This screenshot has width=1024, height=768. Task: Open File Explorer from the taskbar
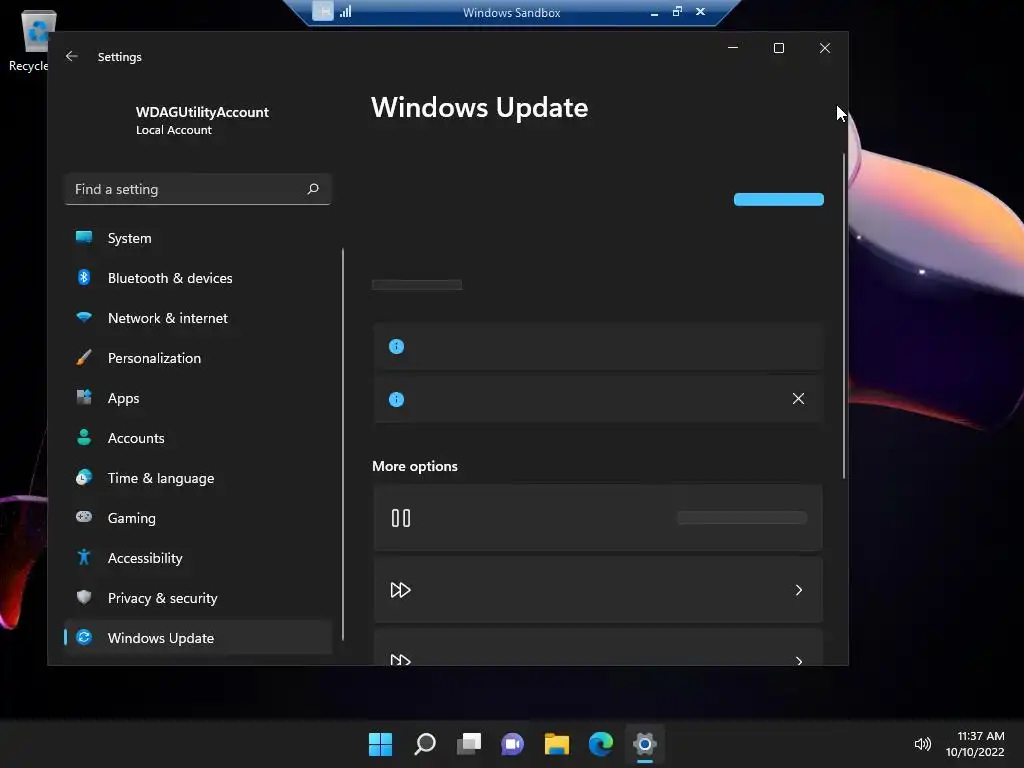(556, 744)
